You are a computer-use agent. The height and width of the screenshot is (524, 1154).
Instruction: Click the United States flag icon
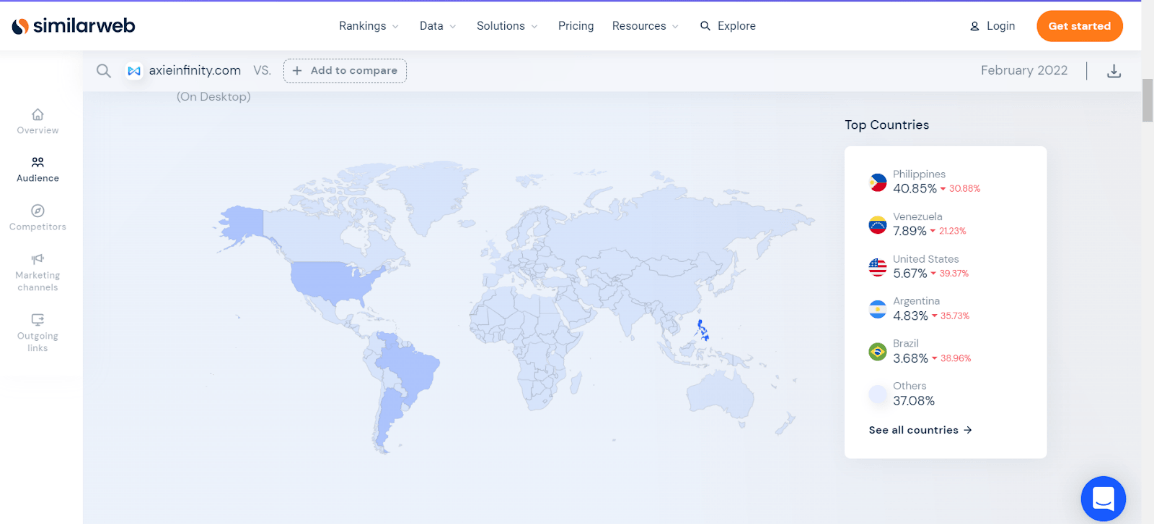(x=877, y=267)
